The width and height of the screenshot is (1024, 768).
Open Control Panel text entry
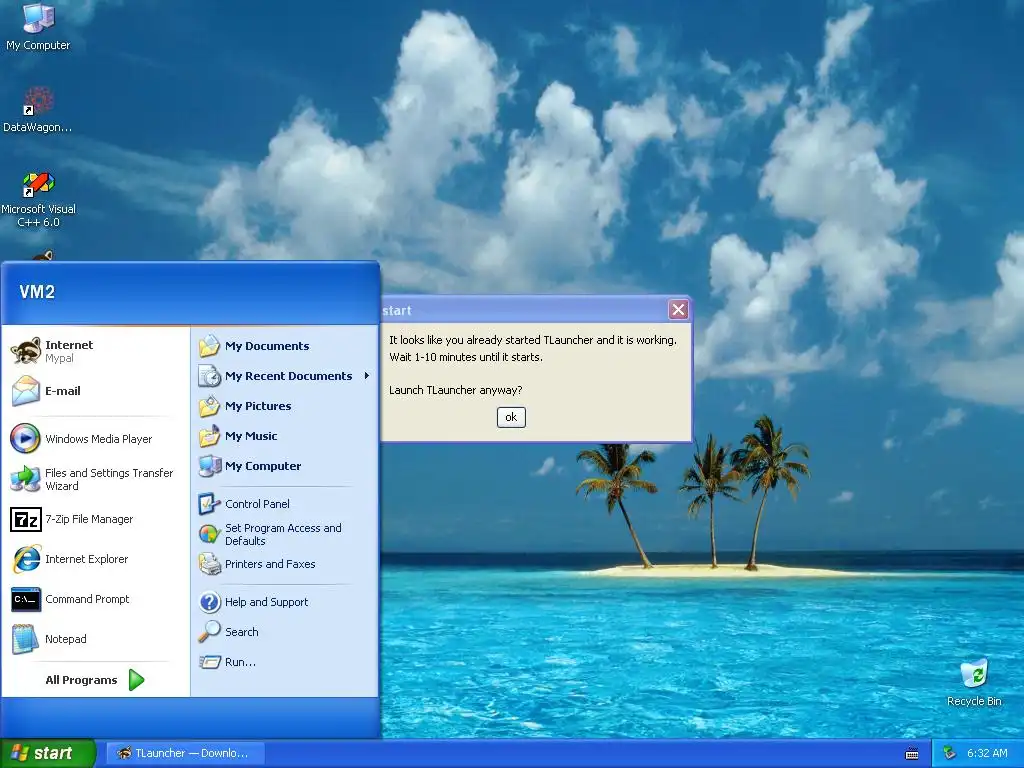[x=257, y=504]
